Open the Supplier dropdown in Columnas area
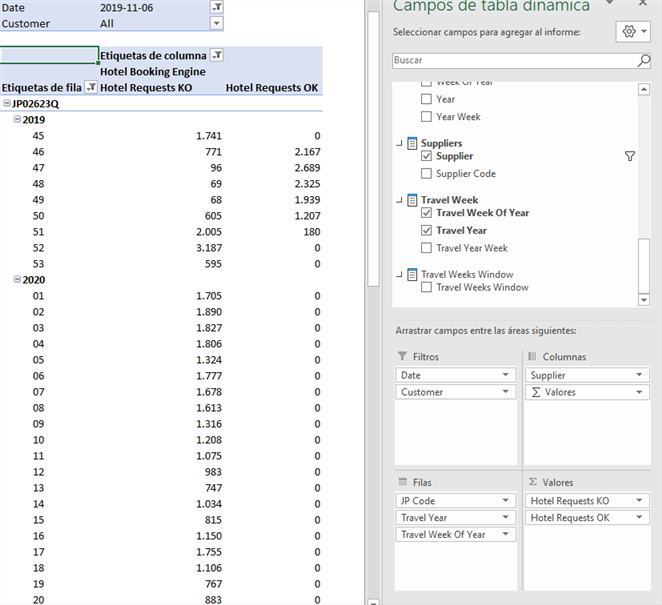The image size is (662, 605). click(641, 375)
